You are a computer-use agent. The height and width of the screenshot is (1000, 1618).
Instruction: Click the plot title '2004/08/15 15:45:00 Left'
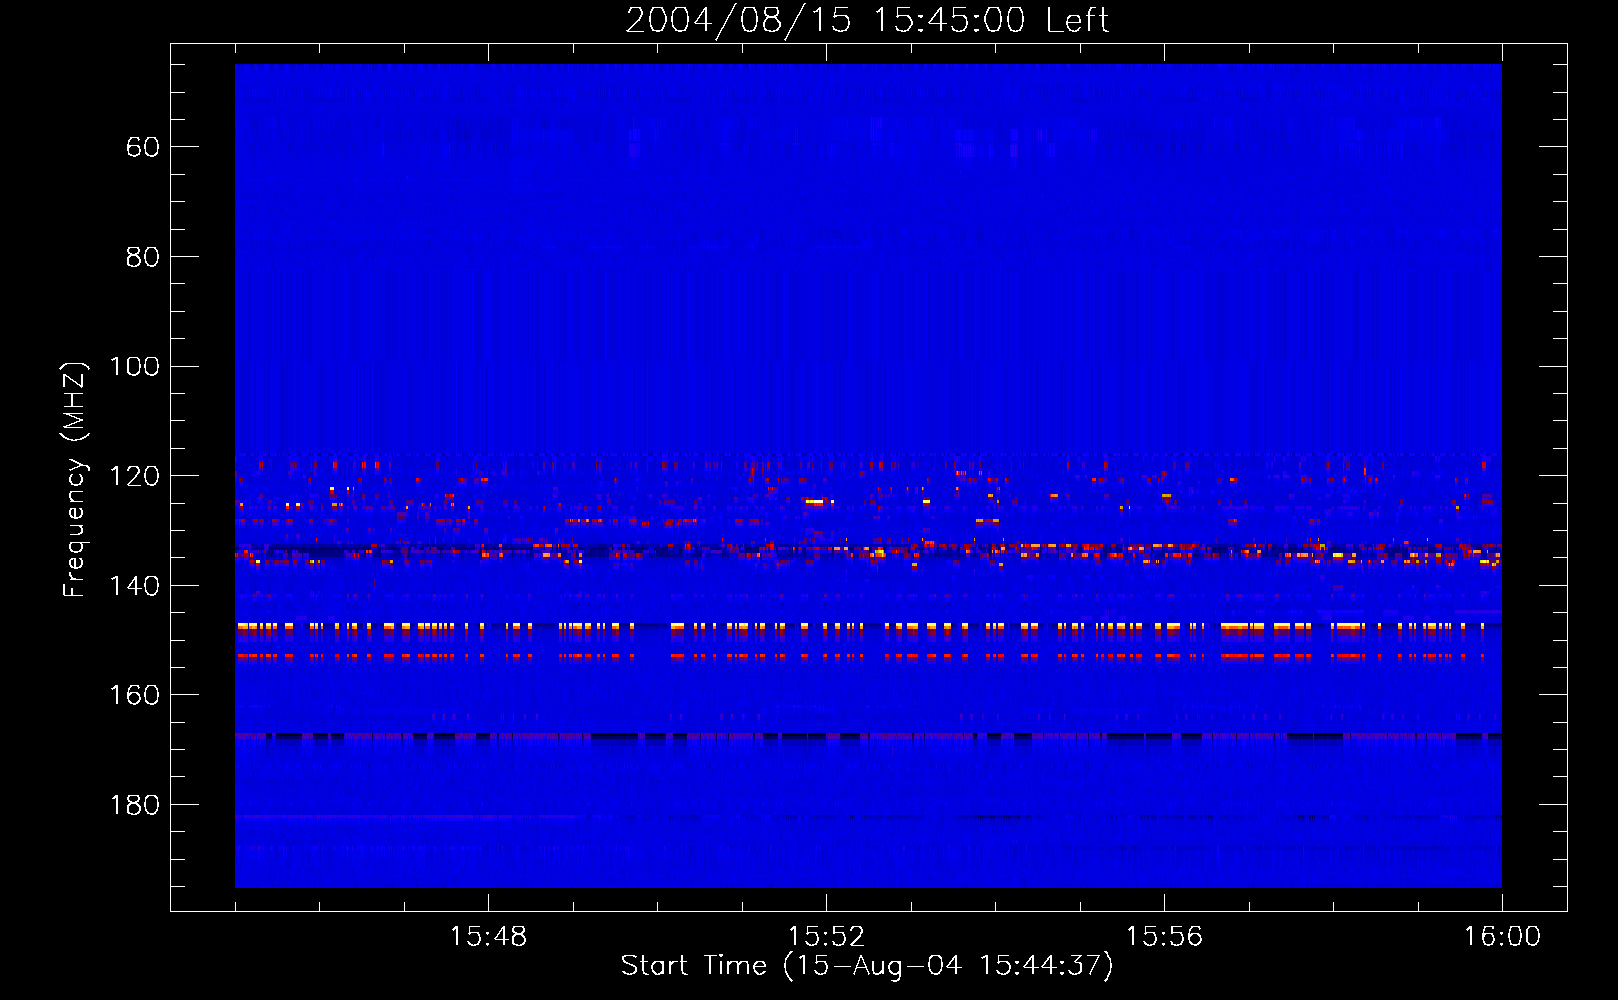tap(867, 20)
